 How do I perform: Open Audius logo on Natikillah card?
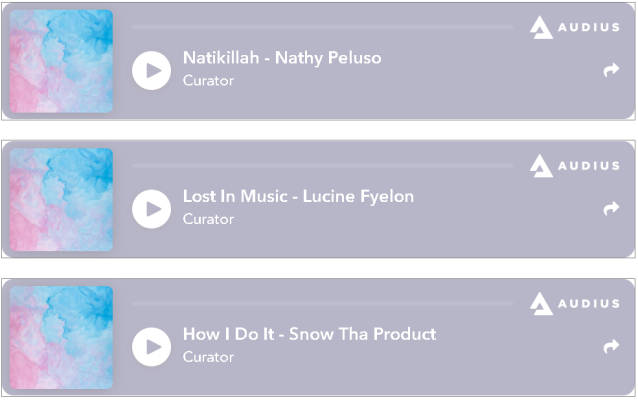575,27
